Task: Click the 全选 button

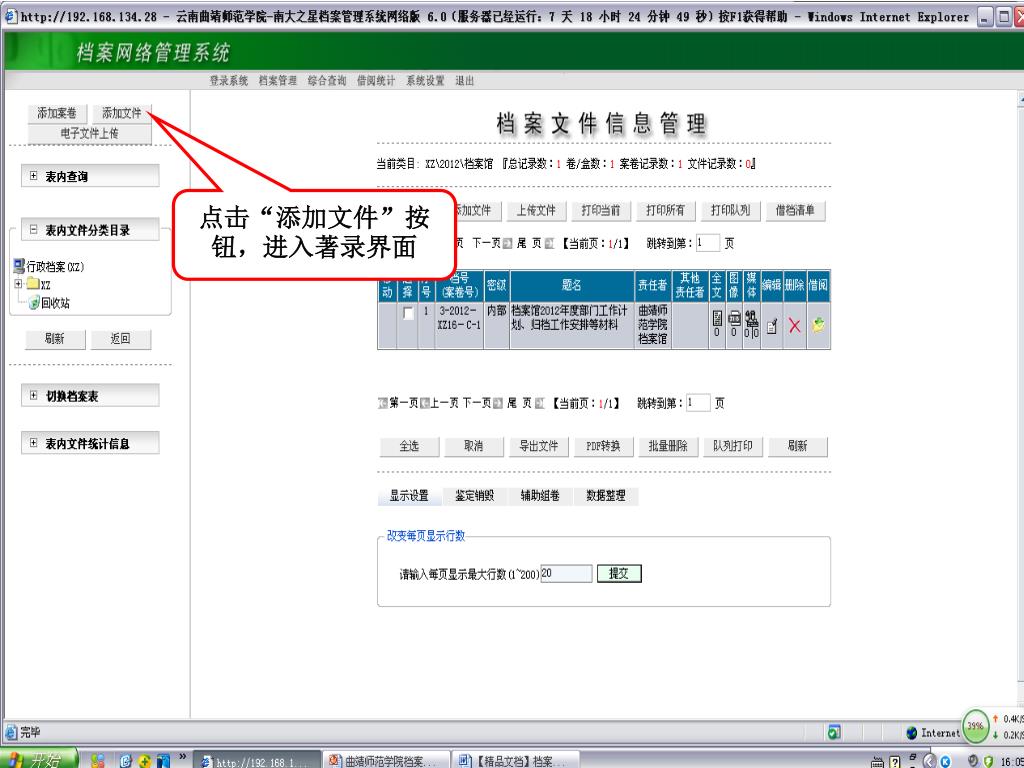Action: coord(409,446)
